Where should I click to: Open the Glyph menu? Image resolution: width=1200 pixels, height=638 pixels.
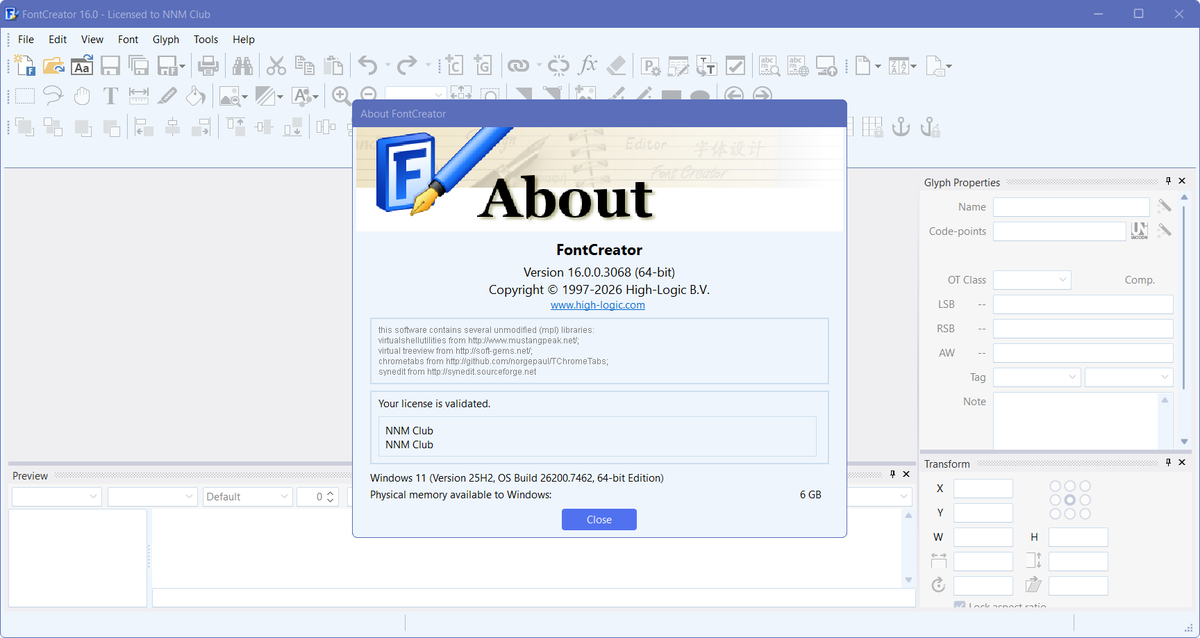coord(166,39)
